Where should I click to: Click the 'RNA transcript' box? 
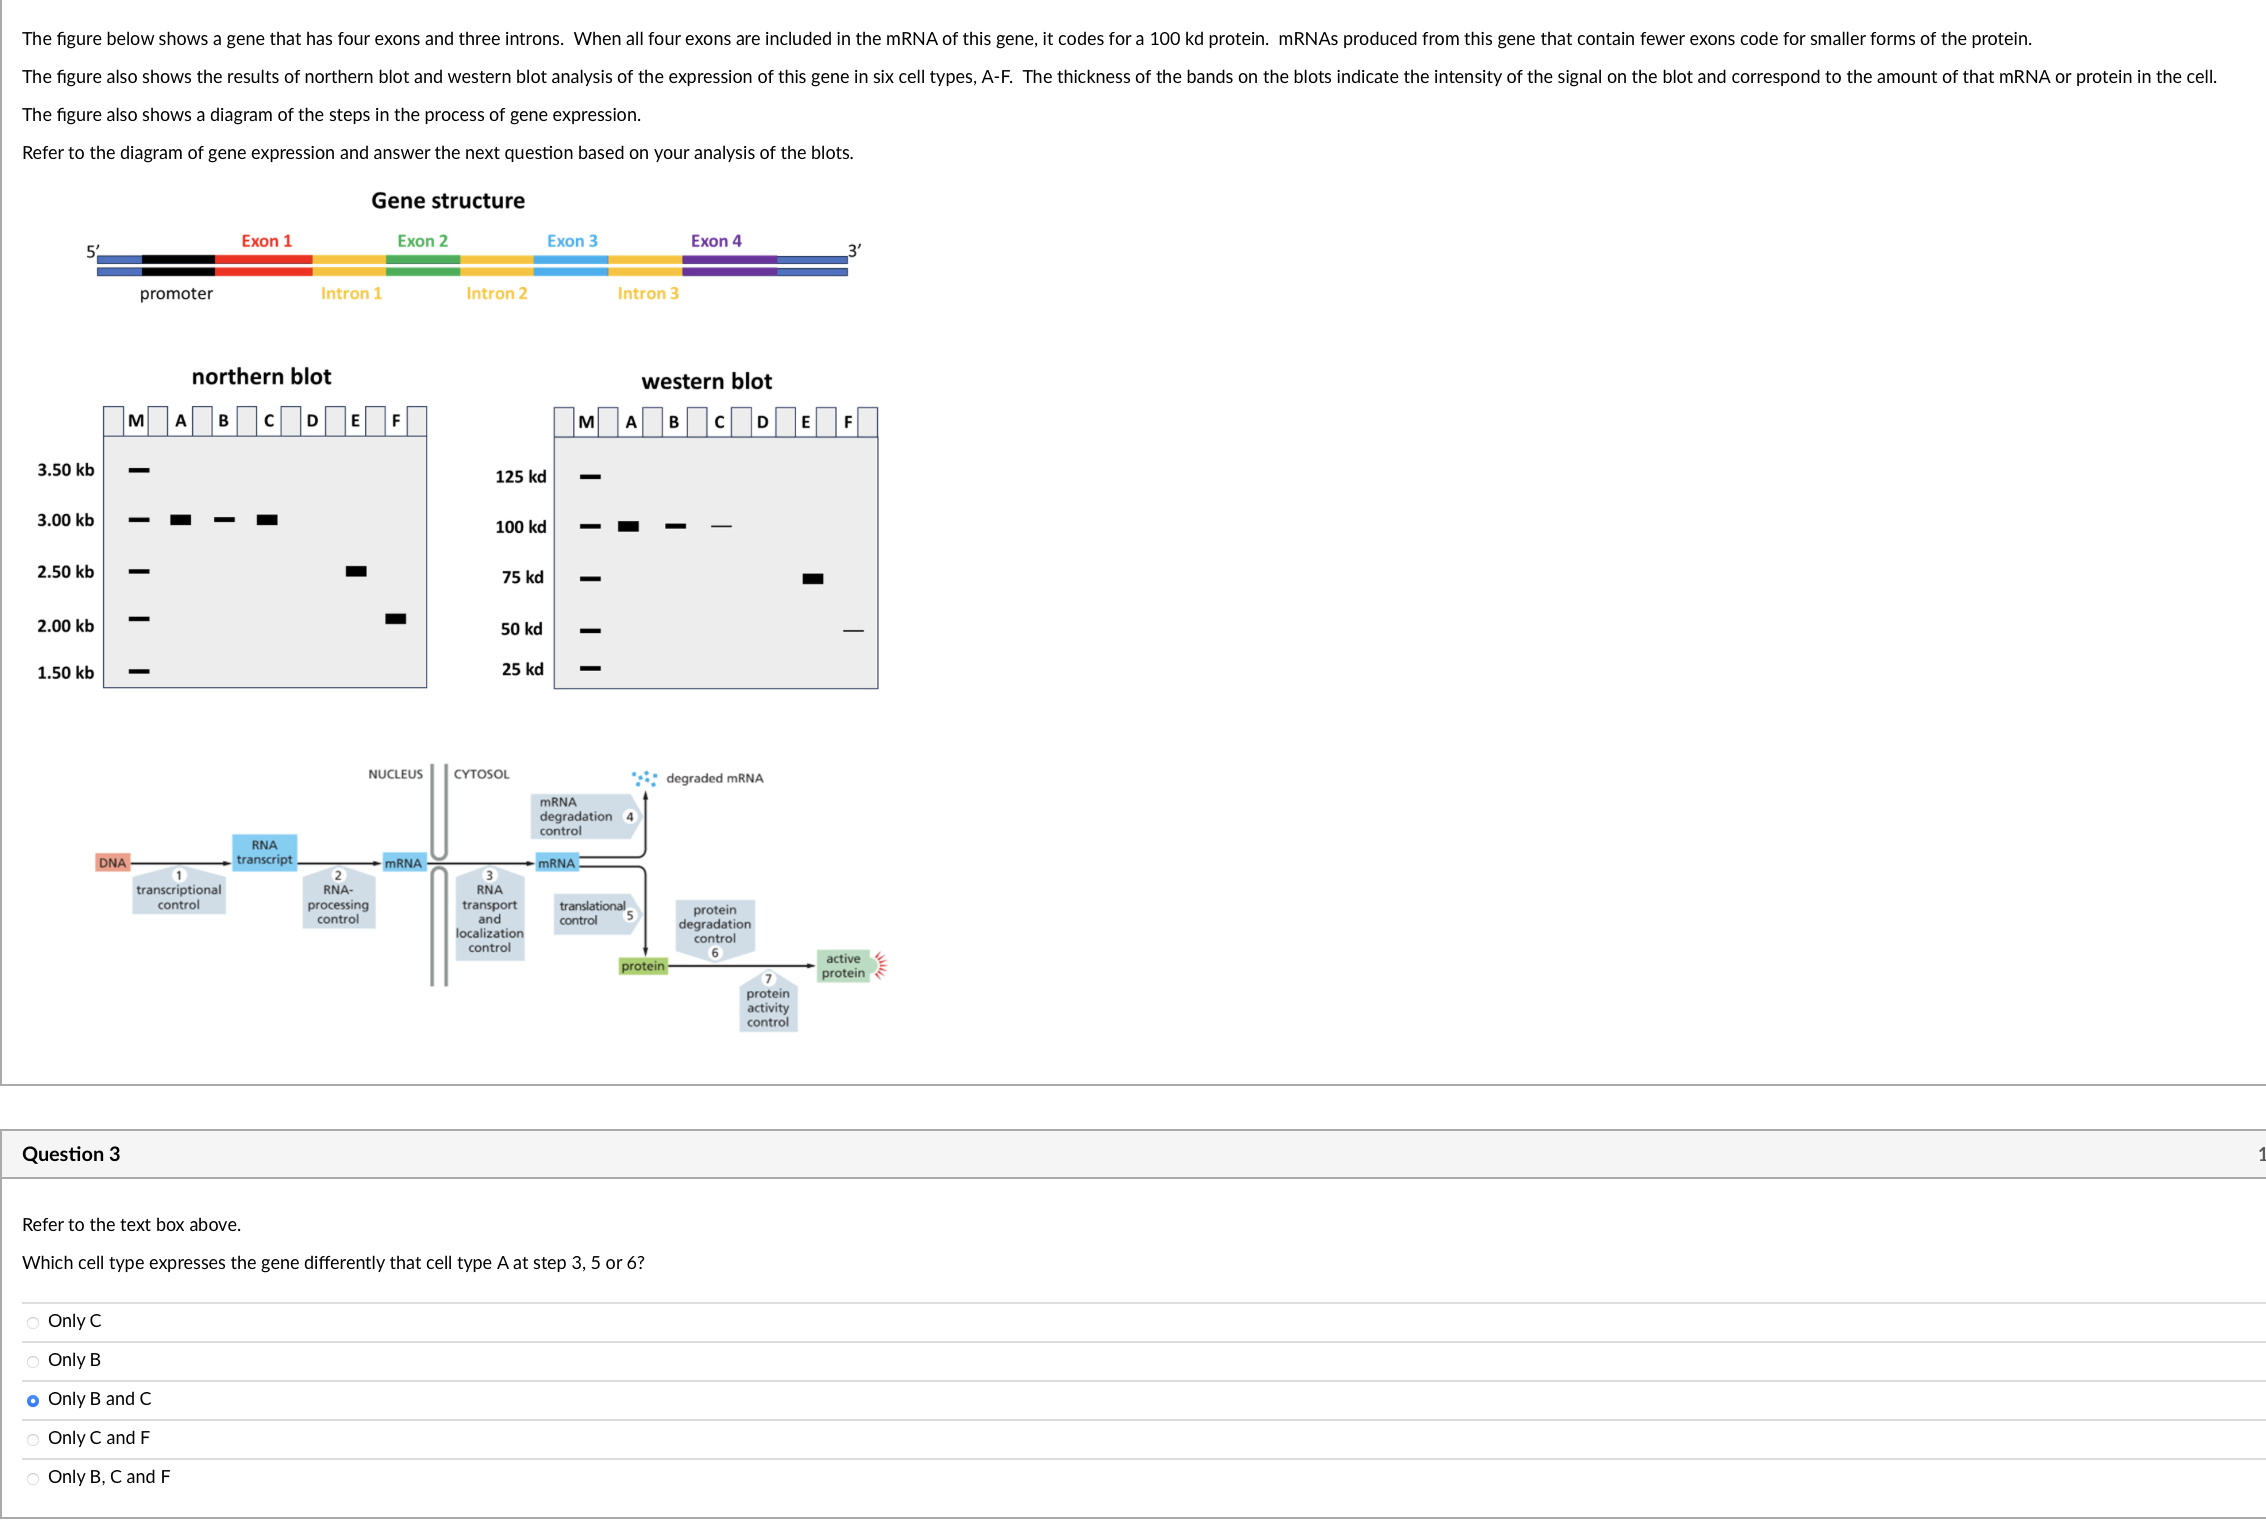click(x=265, y=852)
